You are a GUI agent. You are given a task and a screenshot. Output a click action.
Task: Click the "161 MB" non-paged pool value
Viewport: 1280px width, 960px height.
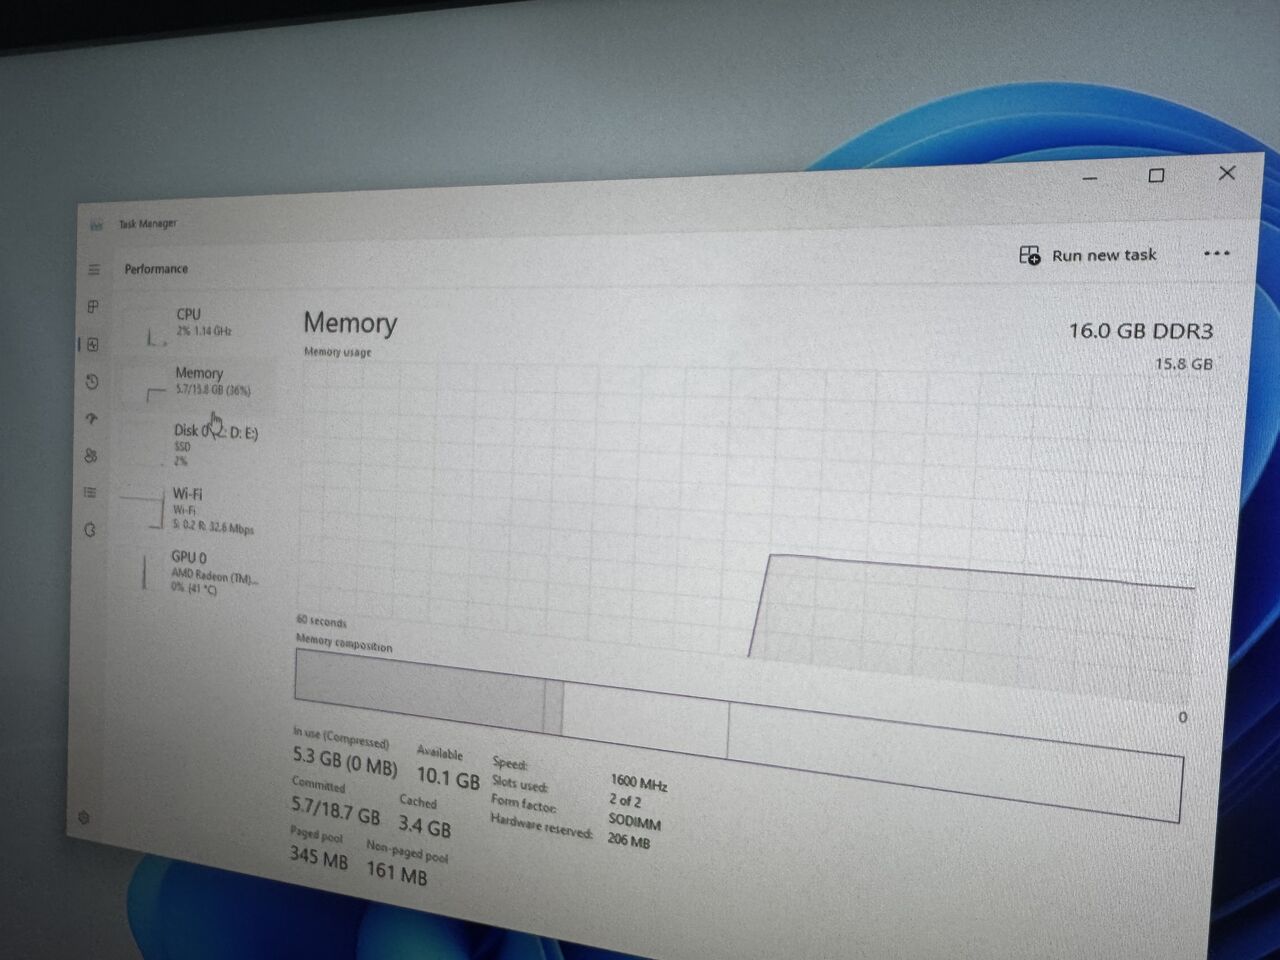(x=396, y=873)
